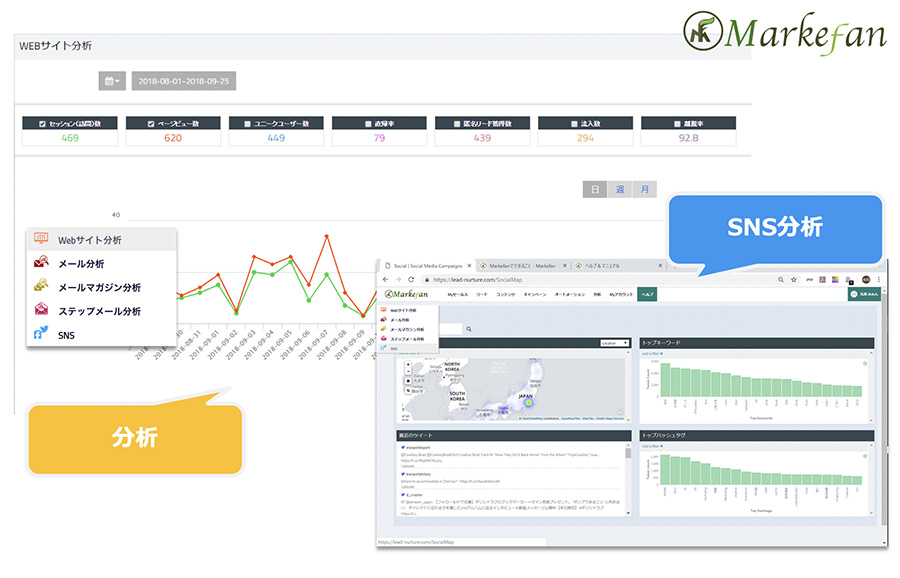The height and width of the screenshot is (578, 900).
Task: Open the browser three-dot menu
Action: pyautogui.click(x=879, y=280)
